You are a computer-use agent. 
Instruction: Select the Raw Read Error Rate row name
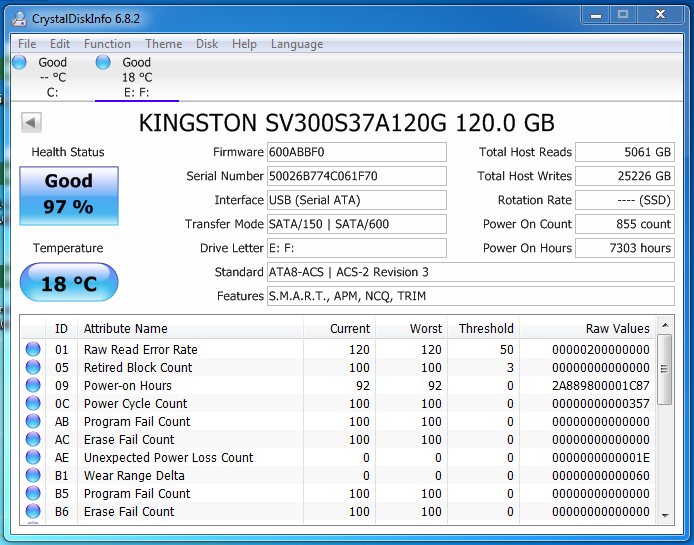click(x=140, y=349)
